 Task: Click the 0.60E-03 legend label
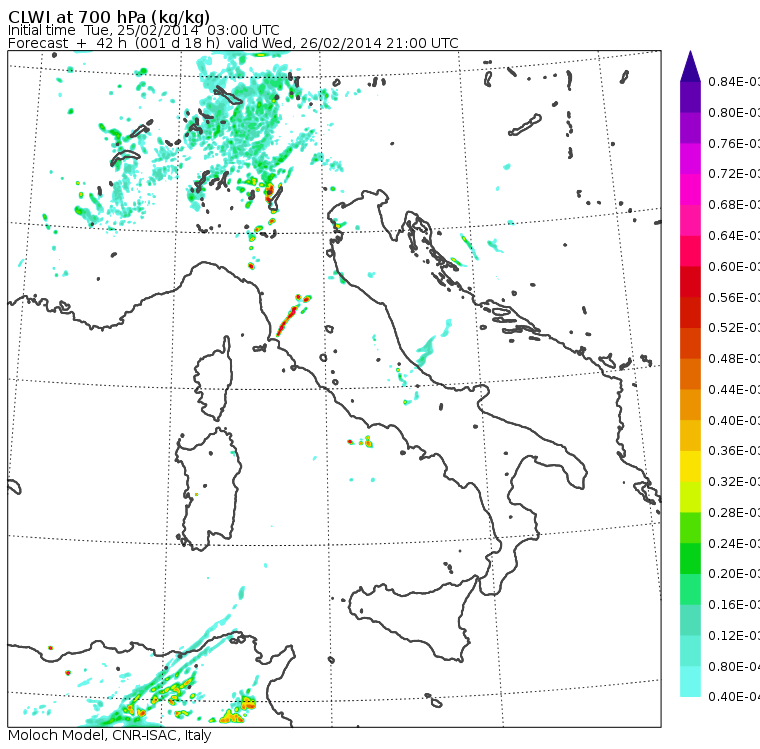(734, 267)
